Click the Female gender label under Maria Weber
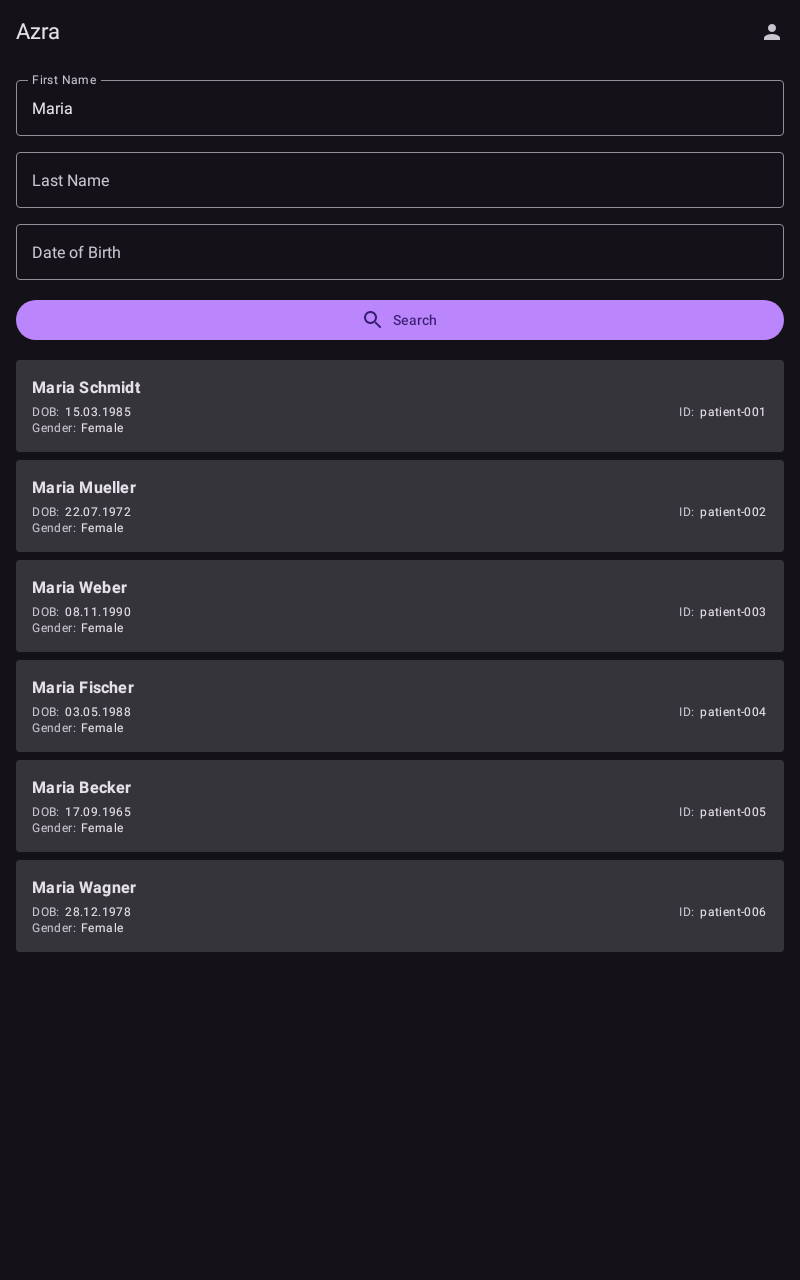This screenshot has height=1280, width=800. [x=102, y=628]
